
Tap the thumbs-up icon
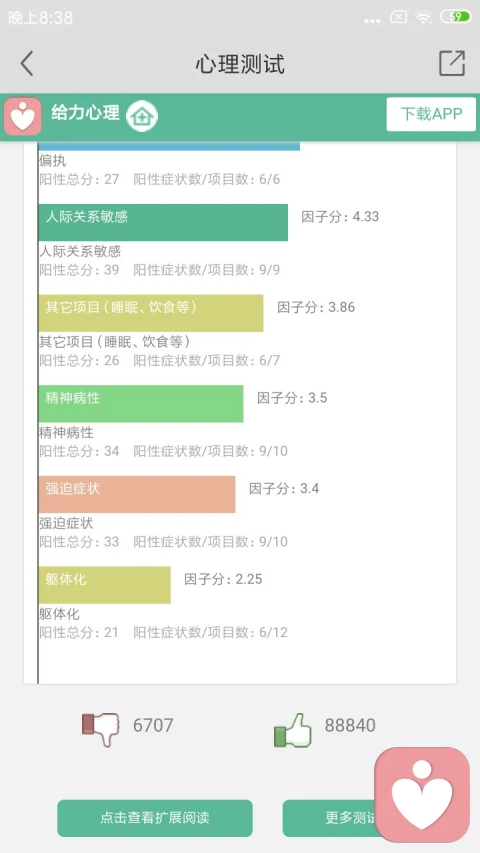click(x=293, y=730)
